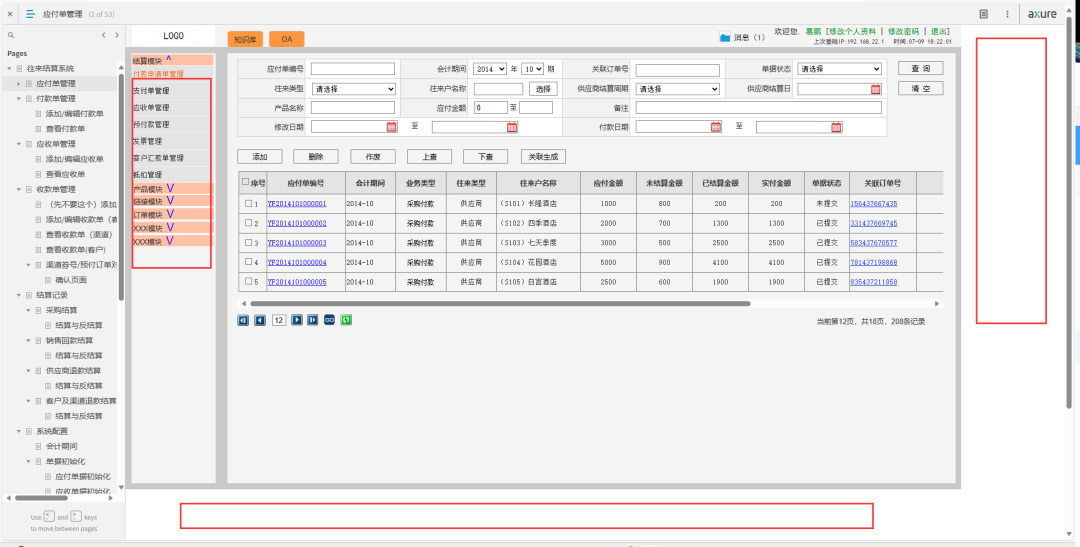Open the OA tab

point(287,39)
